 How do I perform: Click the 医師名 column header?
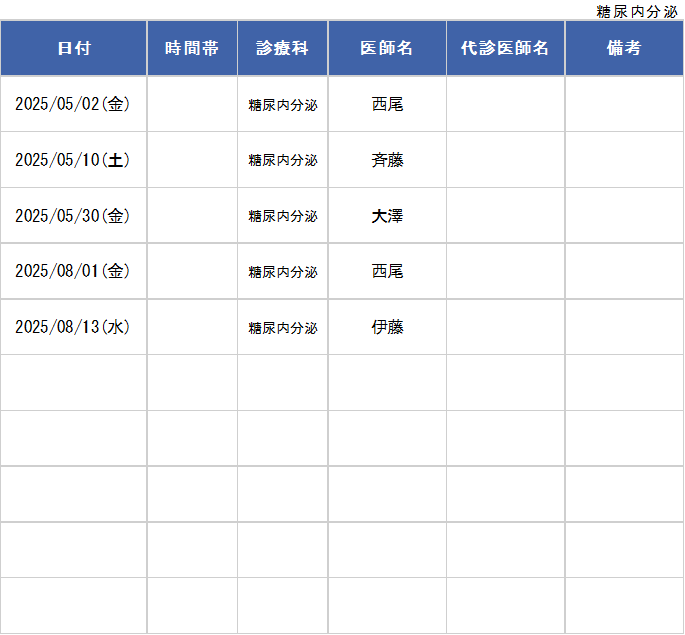pyautogui.click(x=387, y=48)
